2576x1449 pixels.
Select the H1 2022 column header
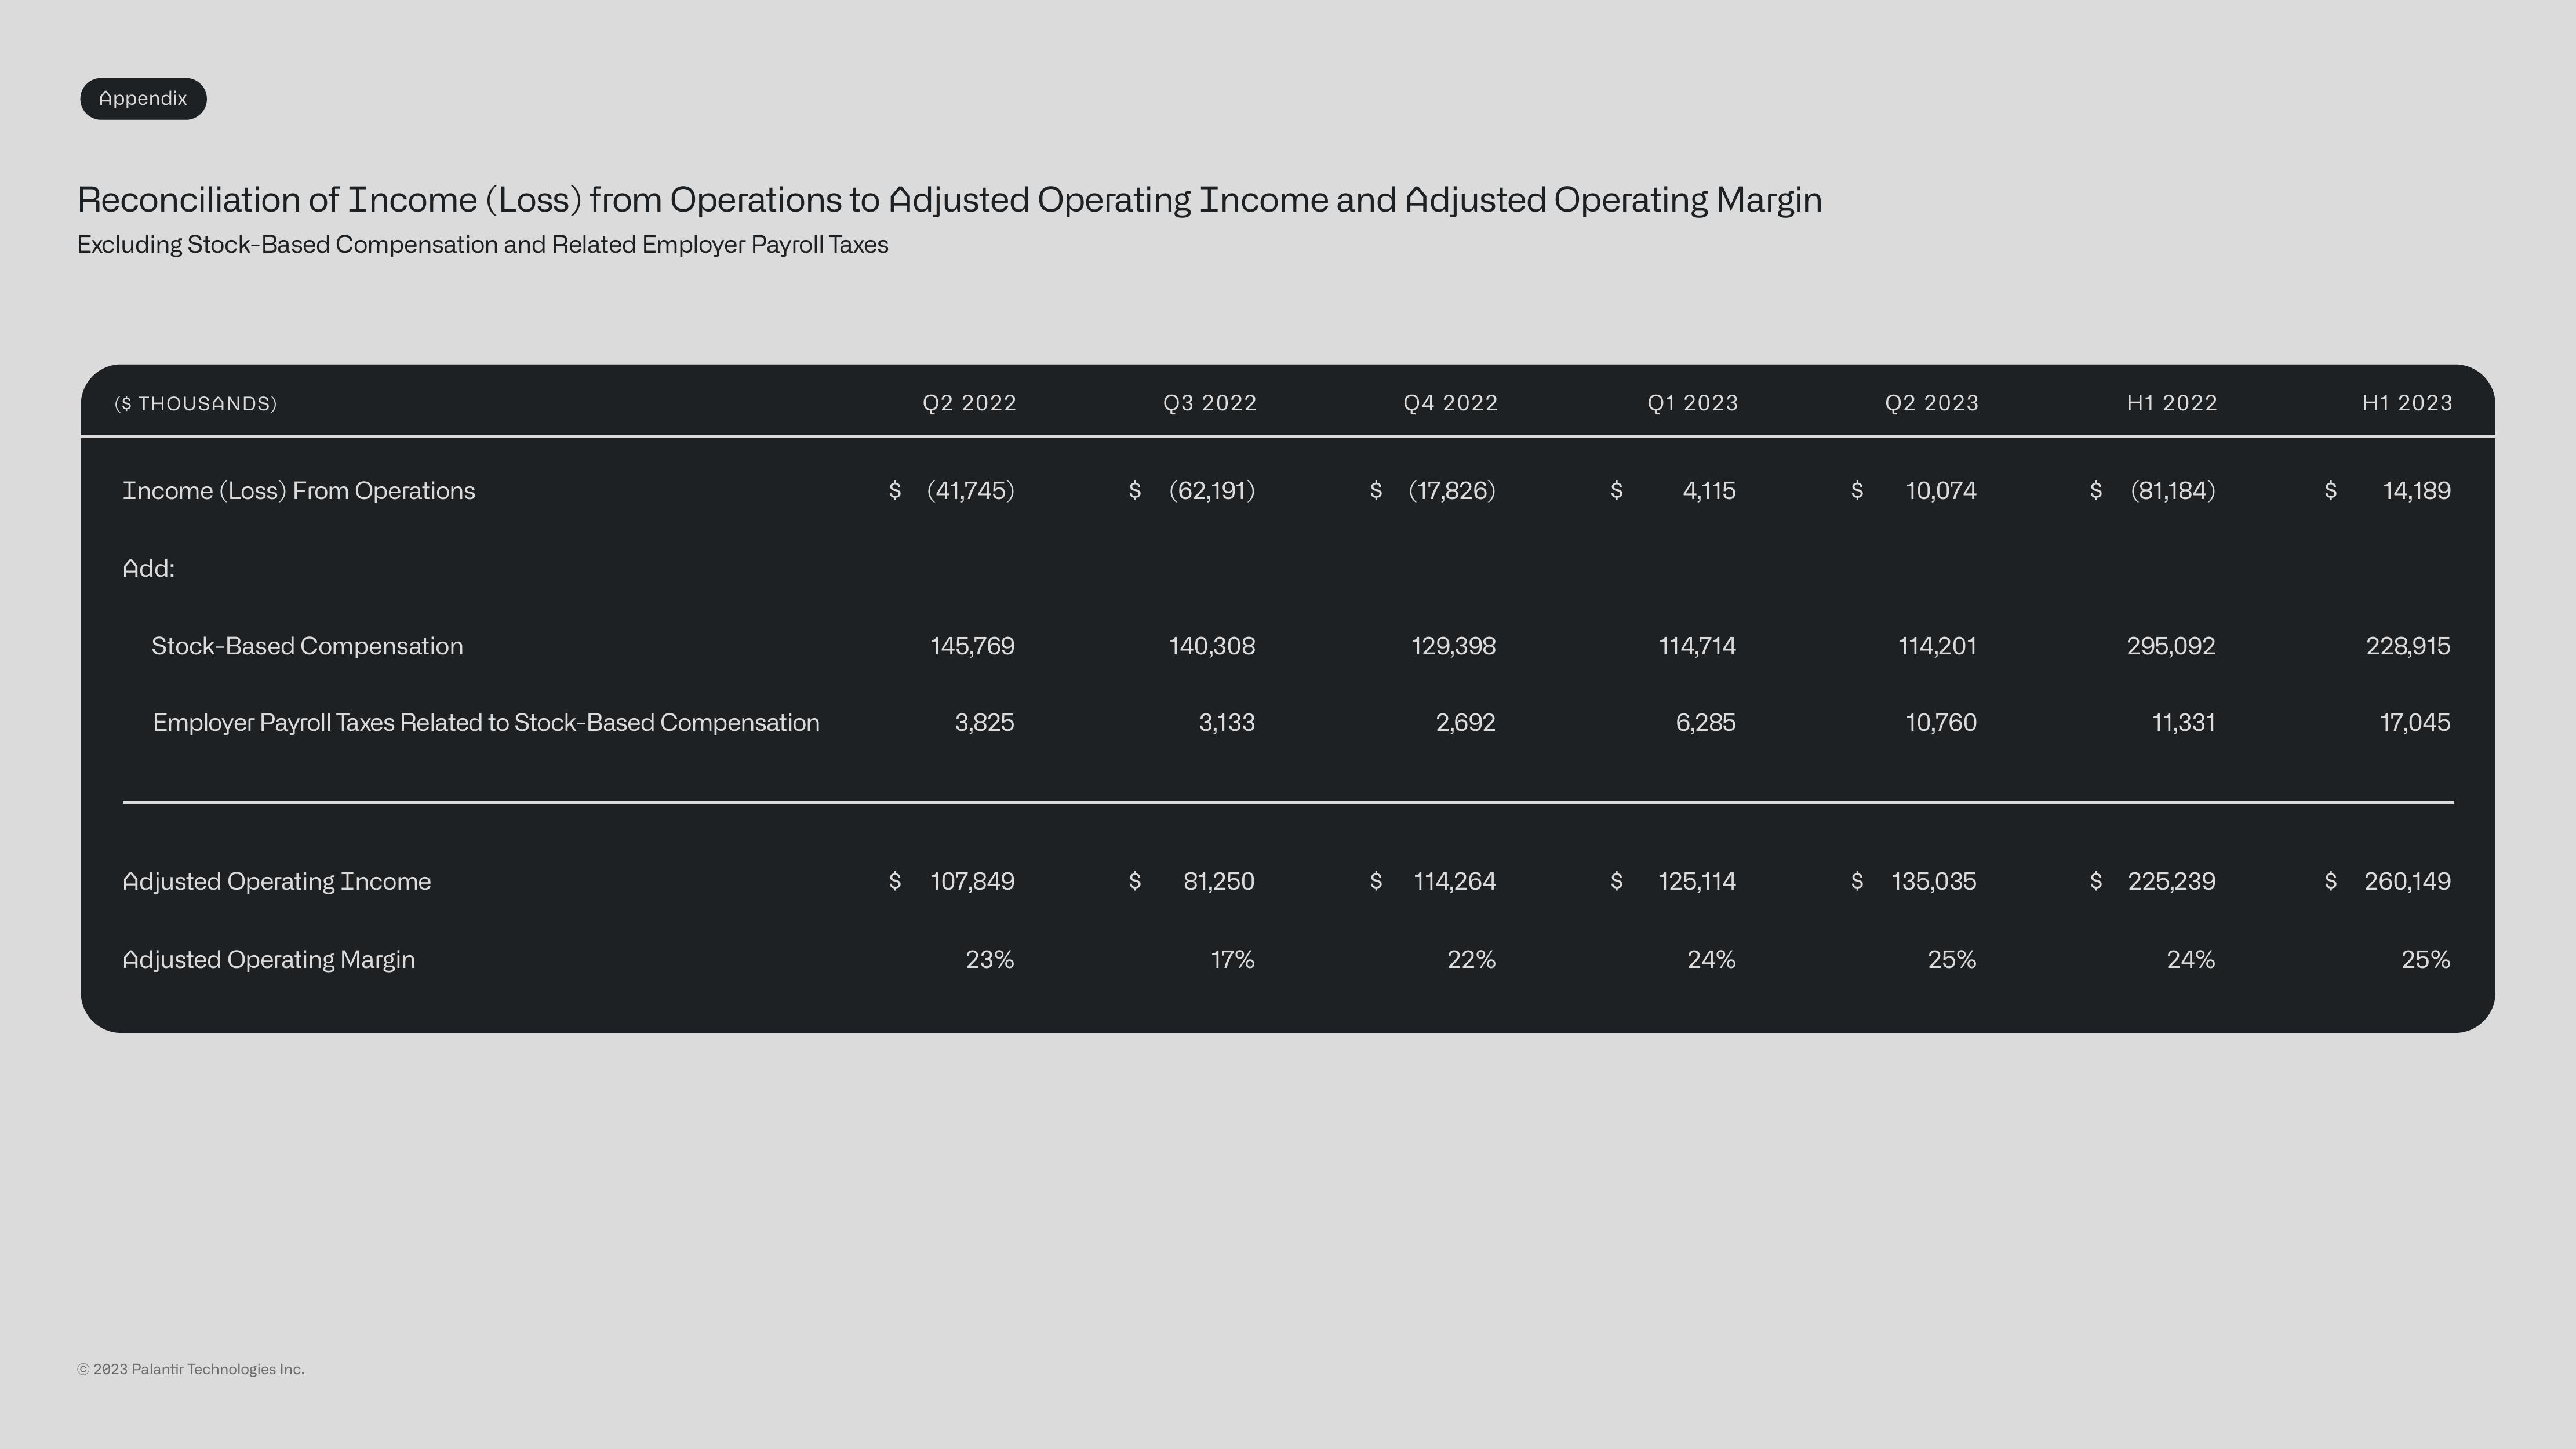(x=2172, y=403)
